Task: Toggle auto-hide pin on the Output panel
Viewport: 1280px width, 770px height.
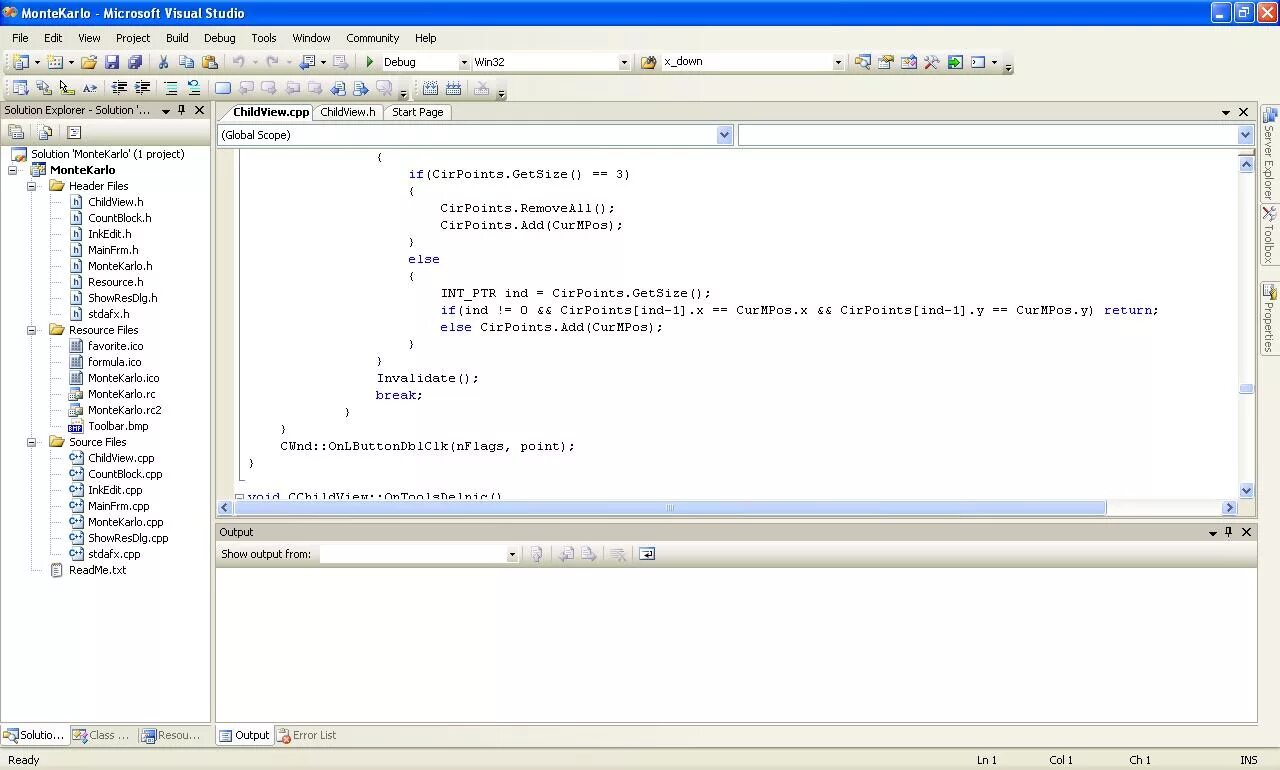Action: 1229,532
